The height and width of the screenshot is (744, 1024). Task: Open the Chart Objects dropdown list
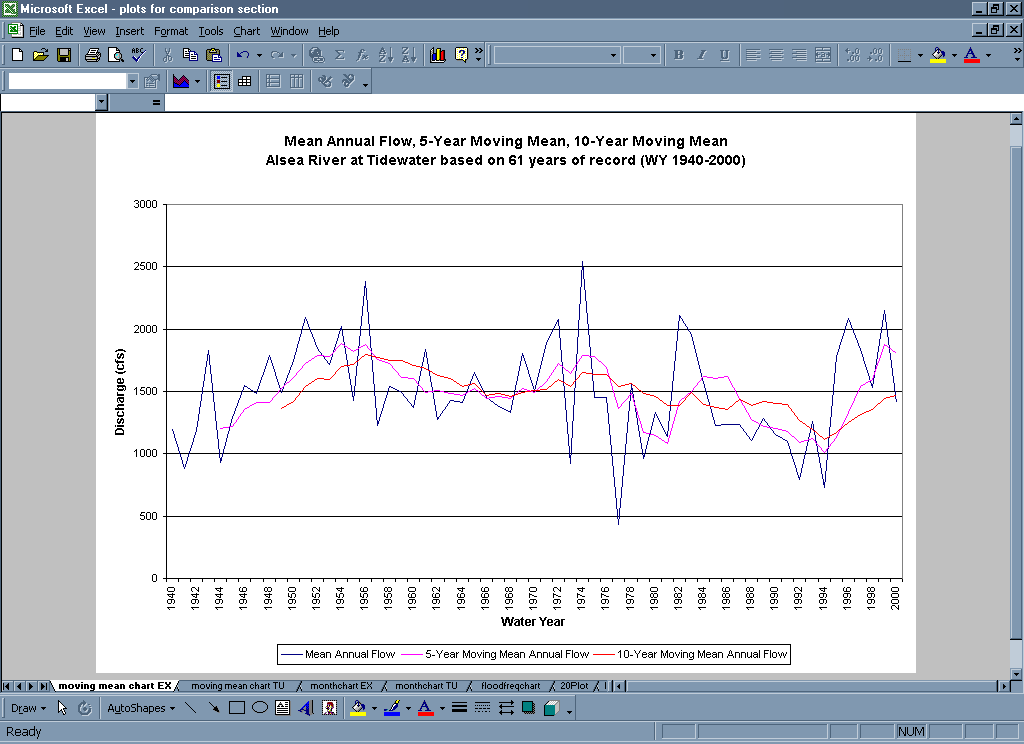[x=133, y=81]
